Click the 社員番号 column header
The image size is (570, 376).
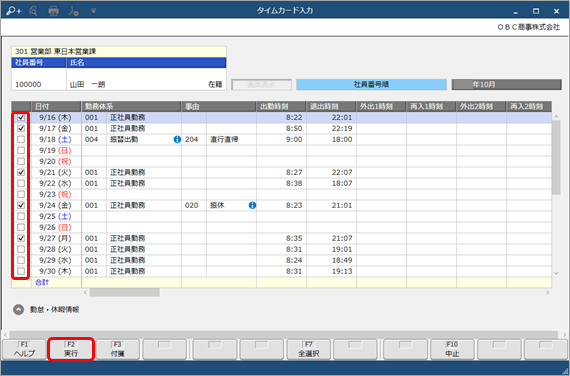(x=39, y=63)
